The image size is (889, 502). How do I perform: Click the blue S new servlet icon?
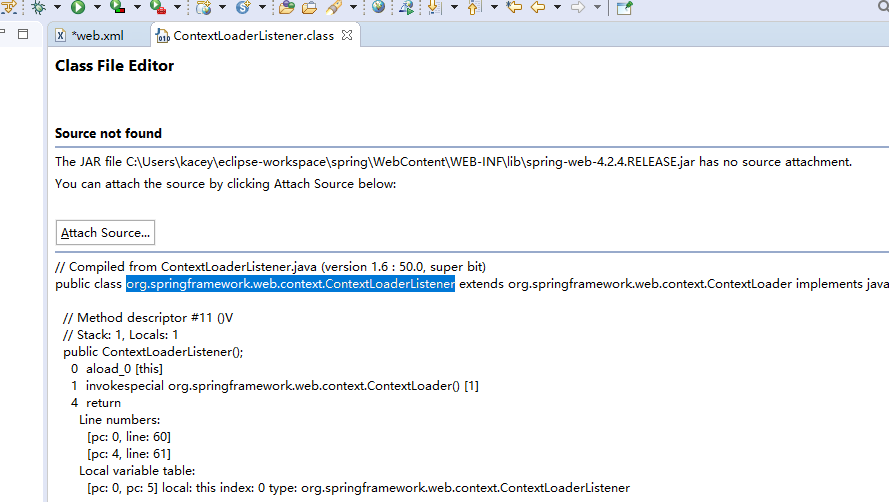tap(243, 7)
